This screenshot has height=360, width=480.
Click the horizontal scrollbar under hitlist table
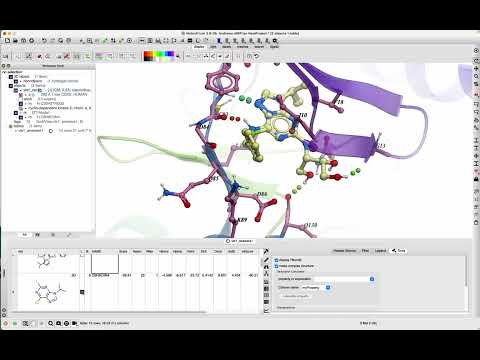[x=108, y=312]
